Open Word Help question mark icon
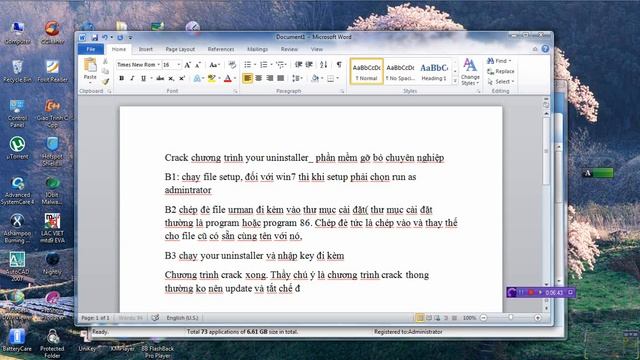This screenshot has width=640, height=360. [545, 49]
